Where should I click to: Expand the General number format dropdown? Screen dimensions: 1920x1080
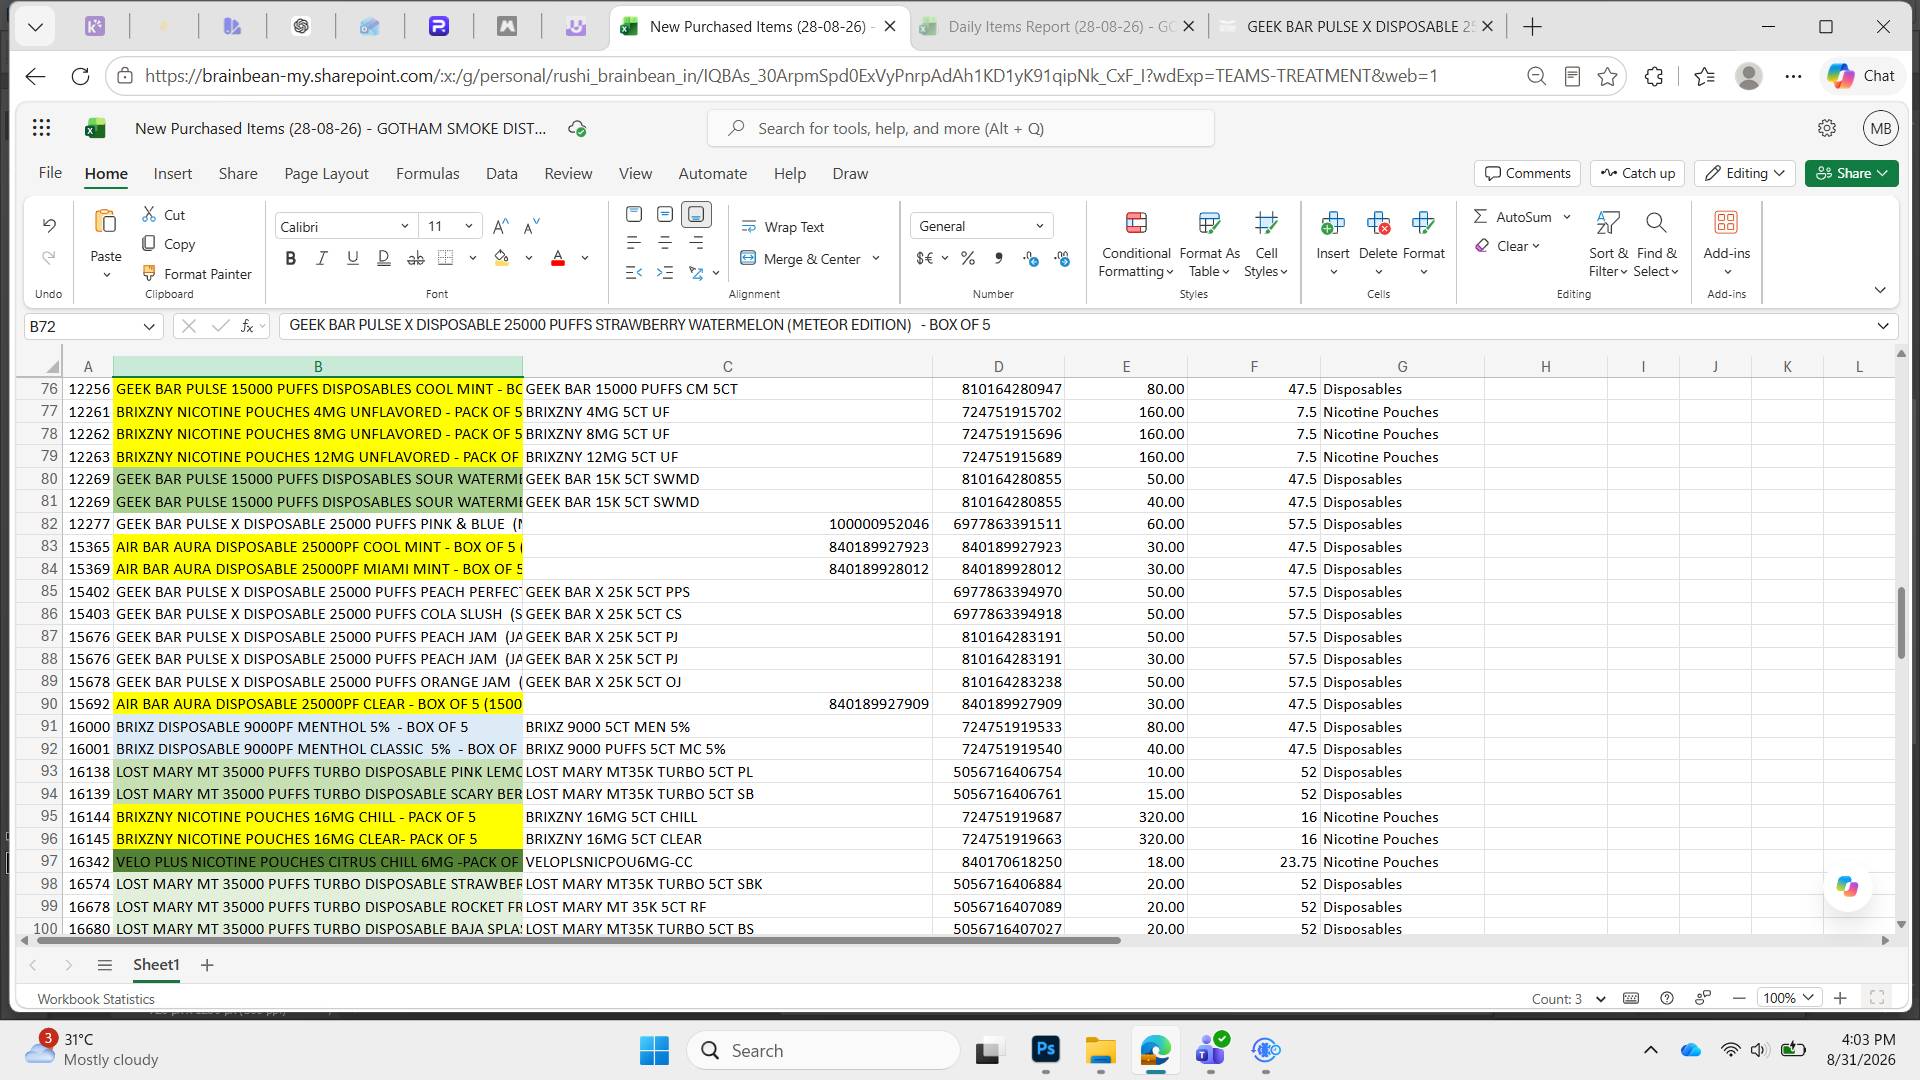point(982,226)
